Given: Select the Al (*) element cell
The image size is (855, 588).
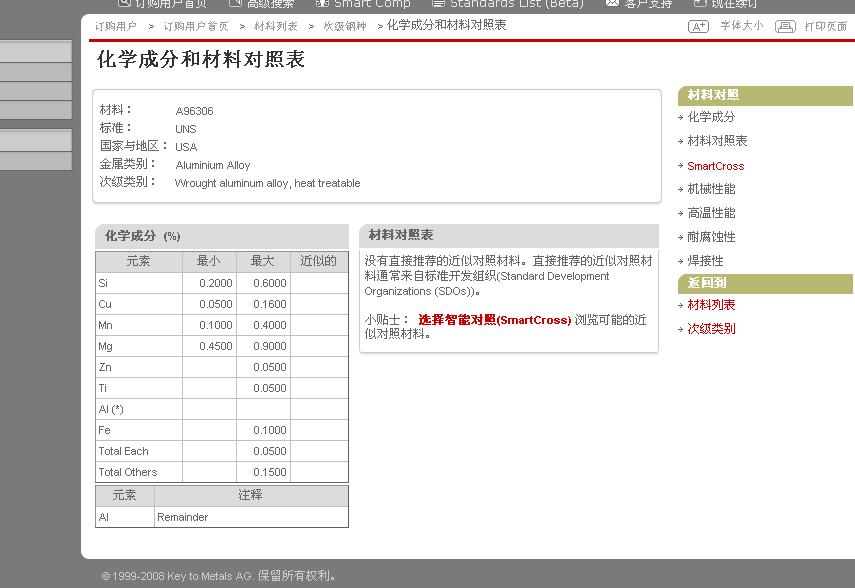Looking at the screenshot, I should [139, 409].
